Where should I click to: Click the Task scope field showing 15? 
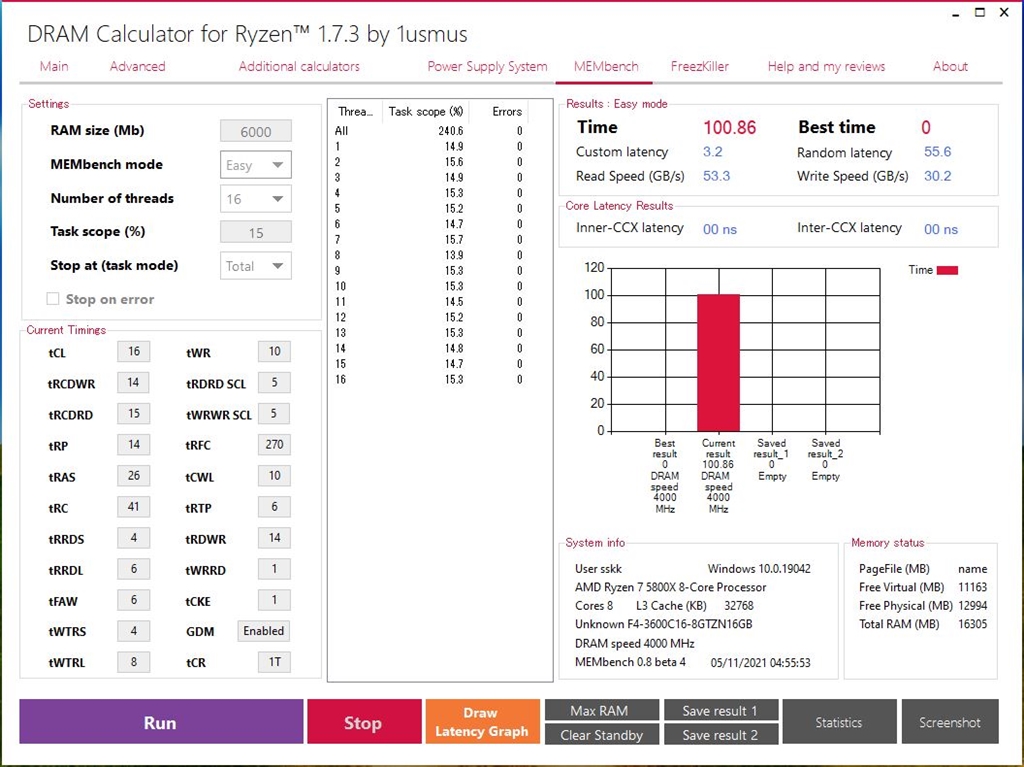pyautogui.click(x=255, y=233)
